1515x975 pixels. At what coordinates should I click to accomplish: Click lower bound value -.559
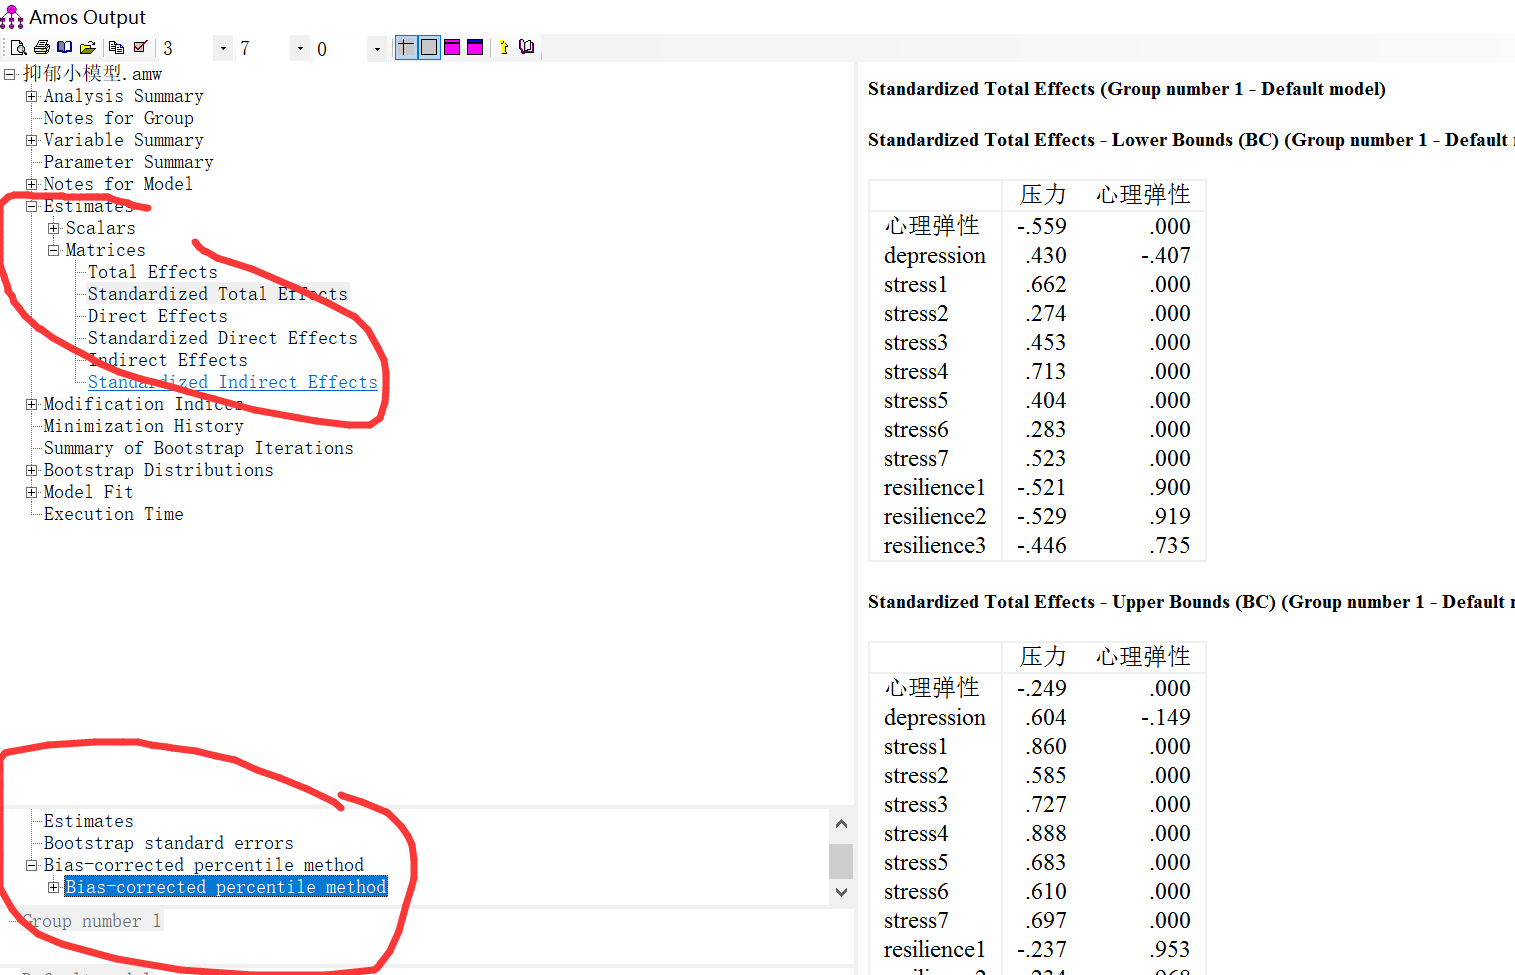[1042, 226]
